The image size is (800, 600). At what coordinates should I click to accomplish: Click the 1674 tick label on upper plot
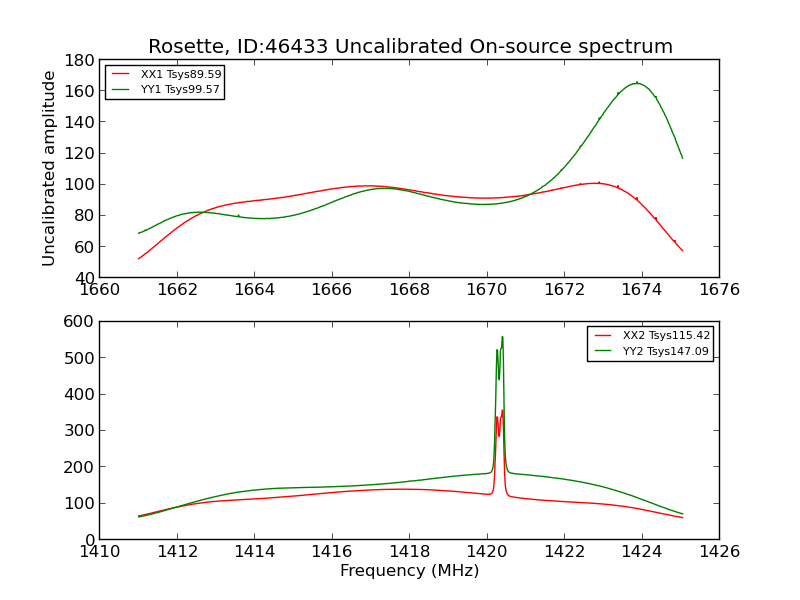[x=642, y=290]
